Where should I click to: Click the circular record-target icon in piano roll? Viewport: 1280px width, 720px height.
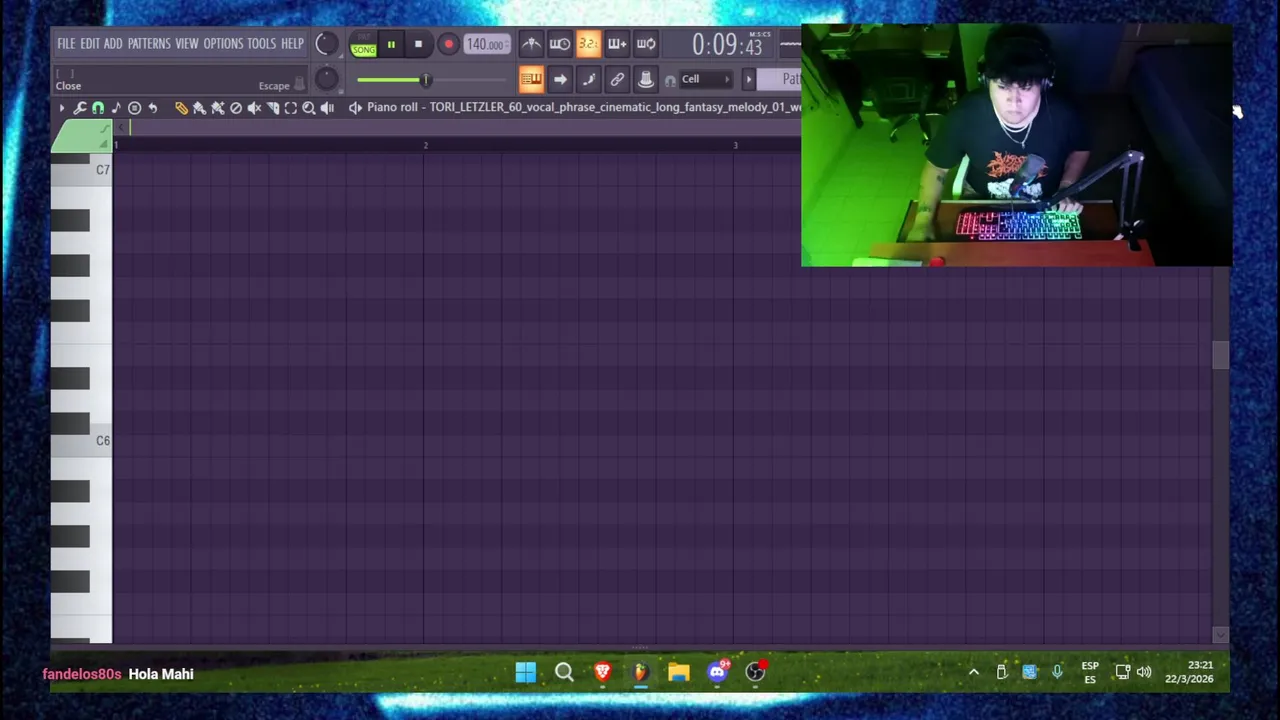[x=134, y=108]
